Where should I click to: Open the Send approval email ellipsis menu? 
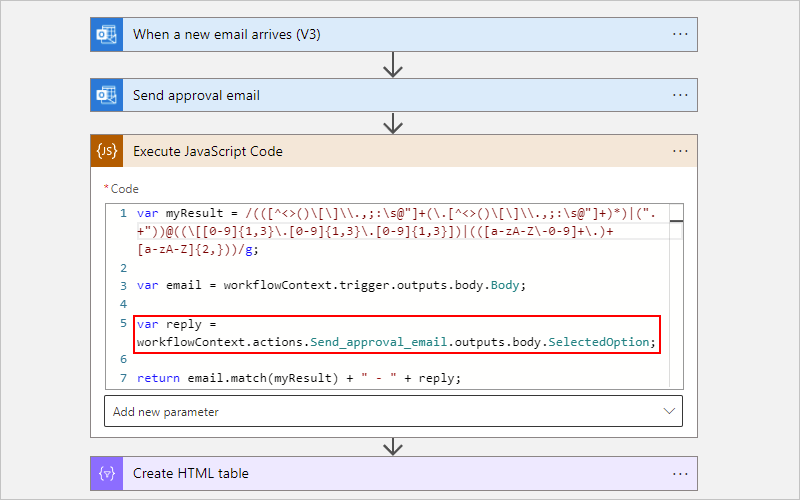tap(680, 95)
